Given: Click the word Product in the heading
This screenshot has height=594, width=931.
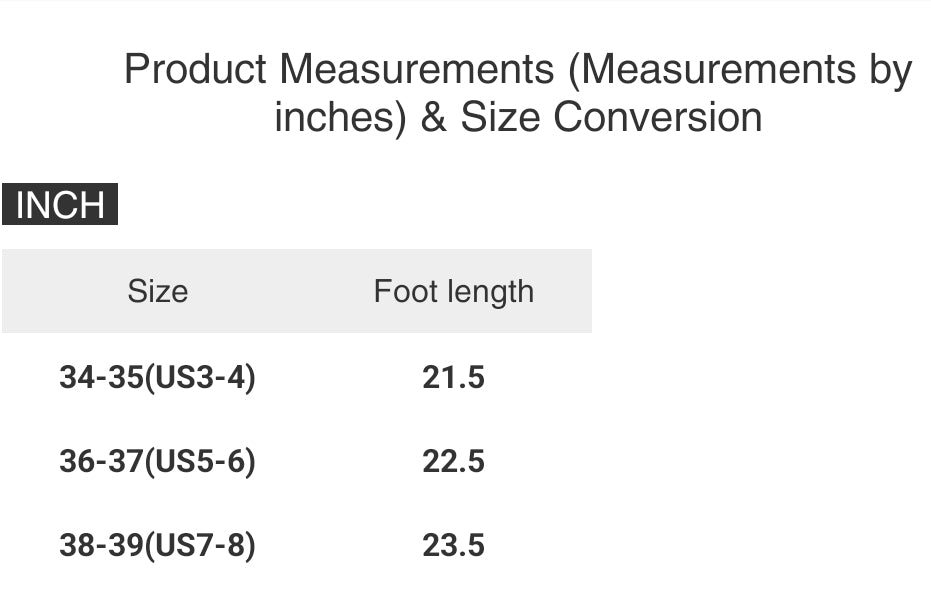Looking at the screenshot, I should coord(195,70).
